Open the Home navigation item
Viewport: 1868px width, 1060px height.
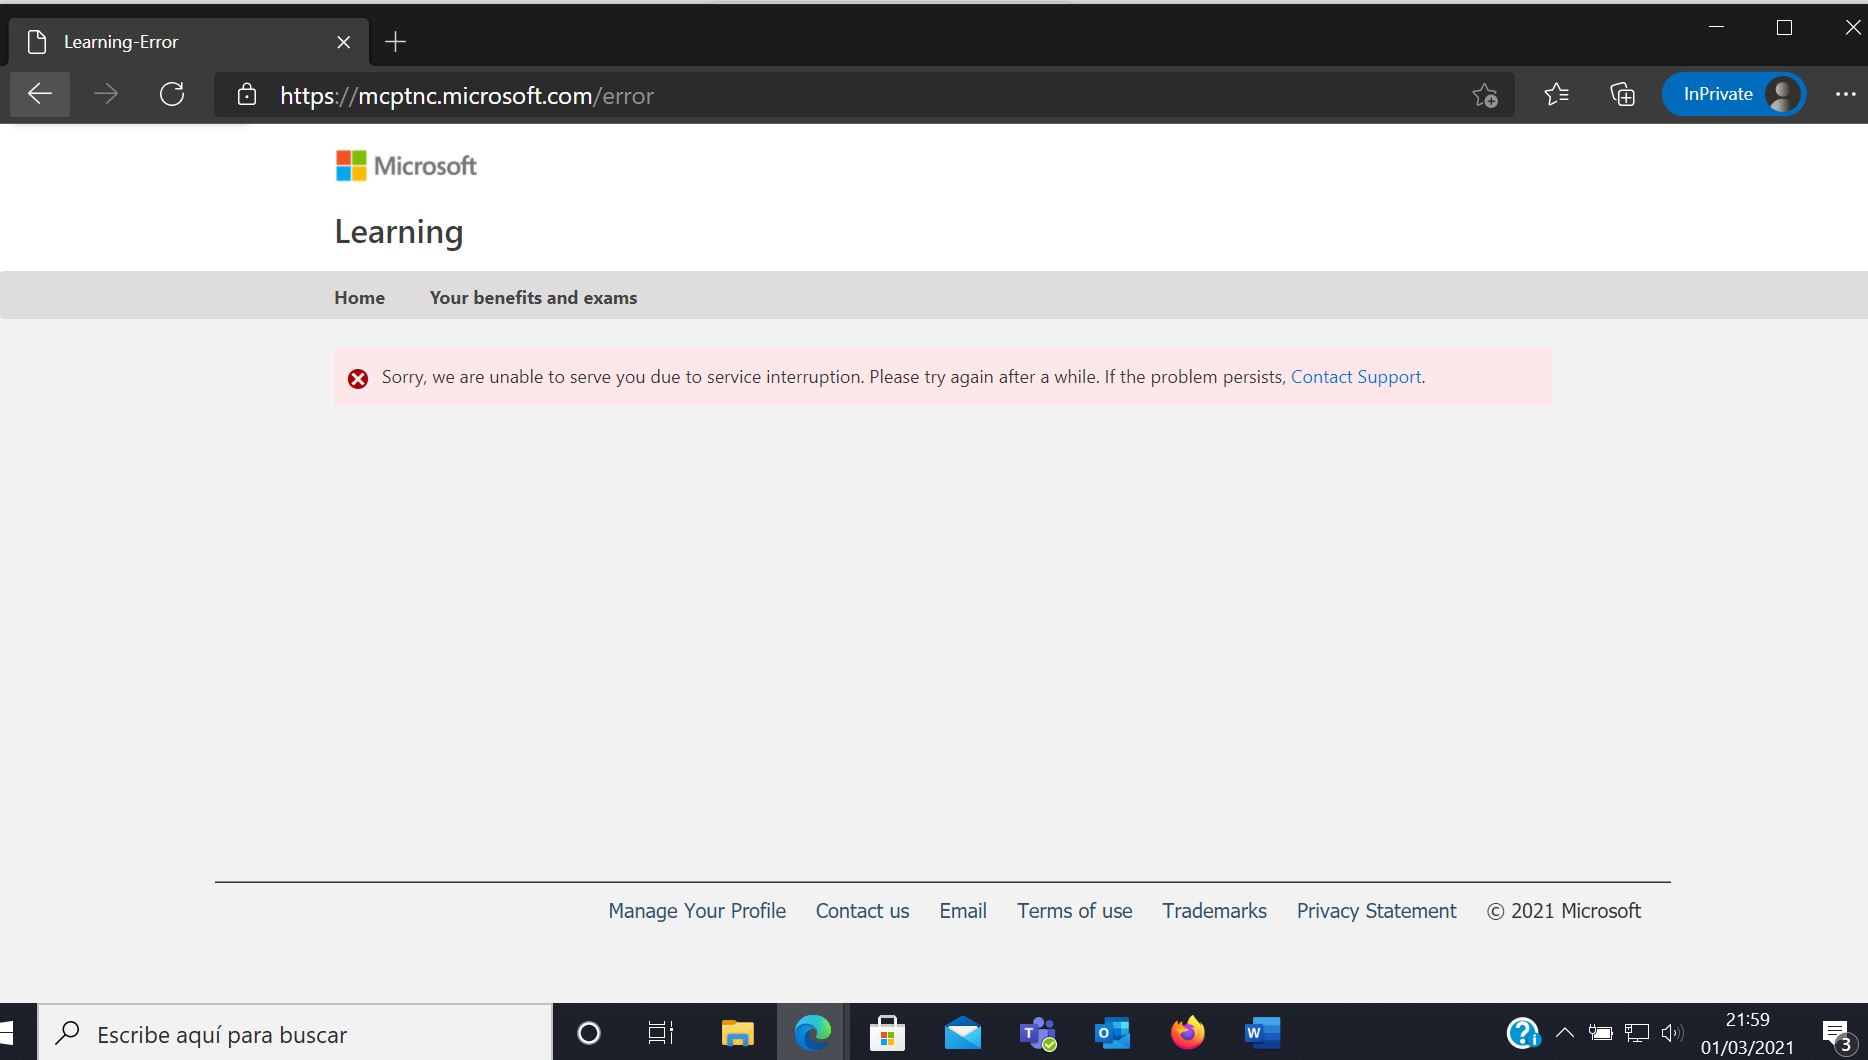[359, 298]
